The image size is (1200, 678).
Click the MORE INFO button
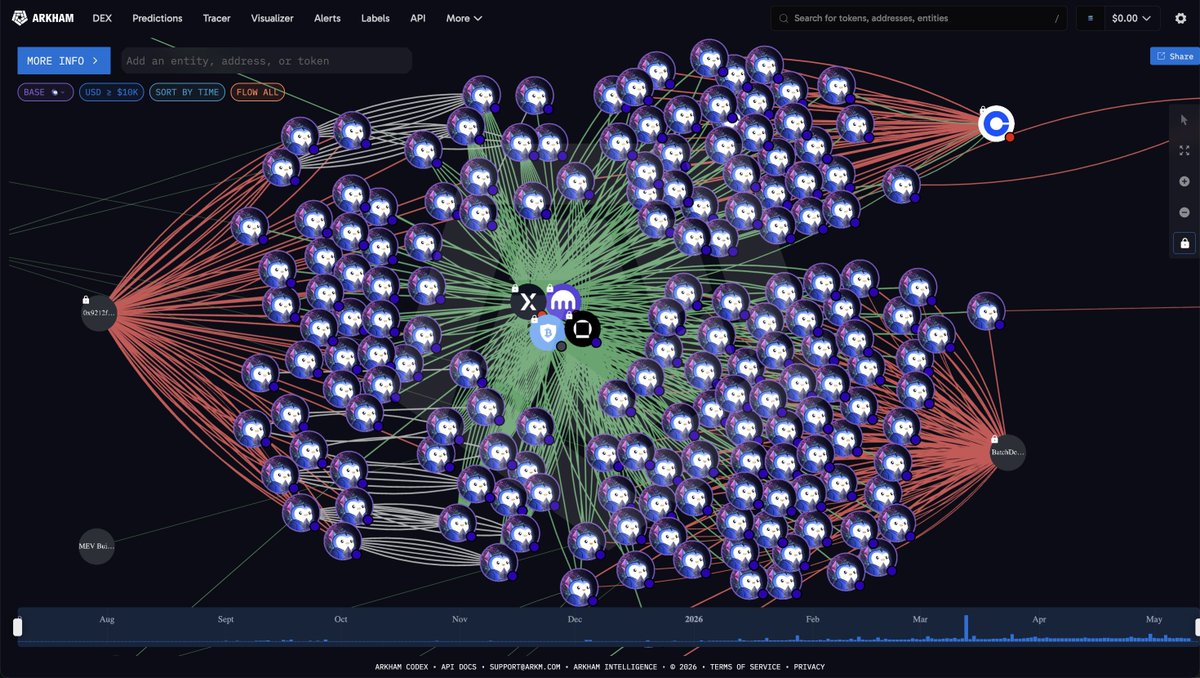64,61
